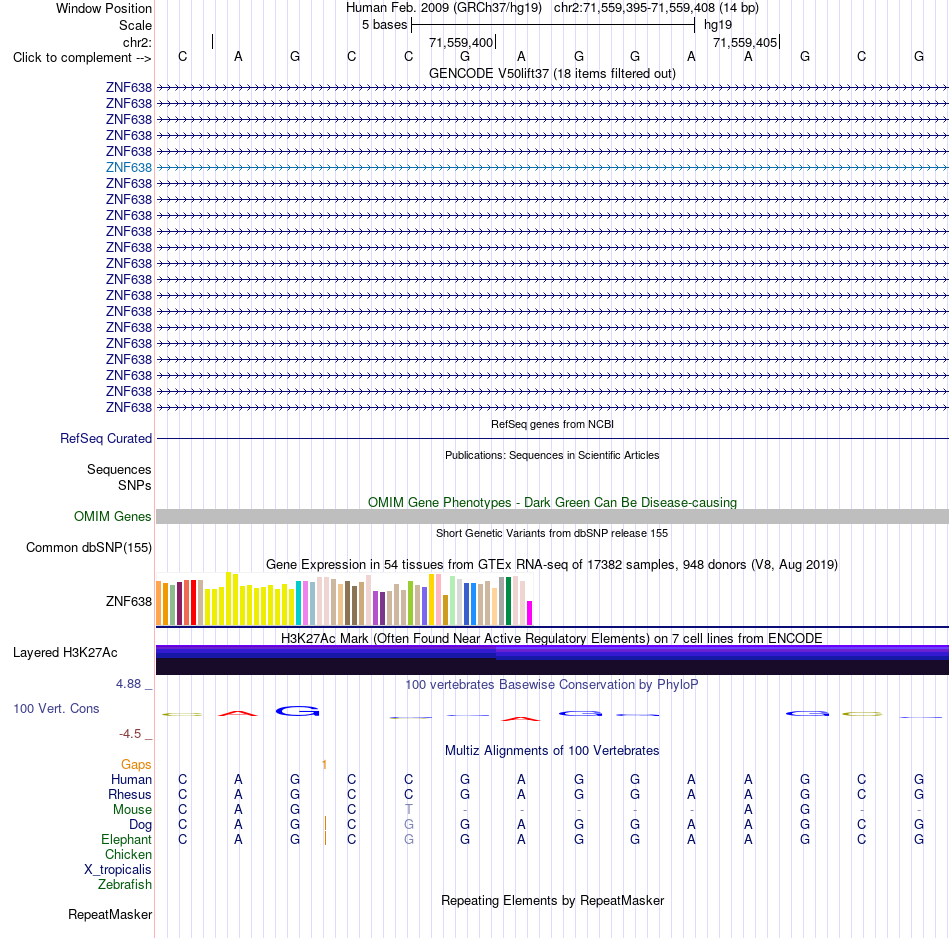This screenshot has width=950, height=938.
Task: Click the -4.5 lower PhyloP scale value
Action: pos(130,734)
